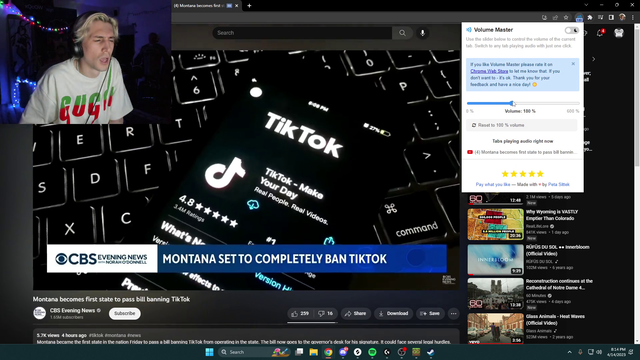Open the Chrome Web Store link

[489, 71]
